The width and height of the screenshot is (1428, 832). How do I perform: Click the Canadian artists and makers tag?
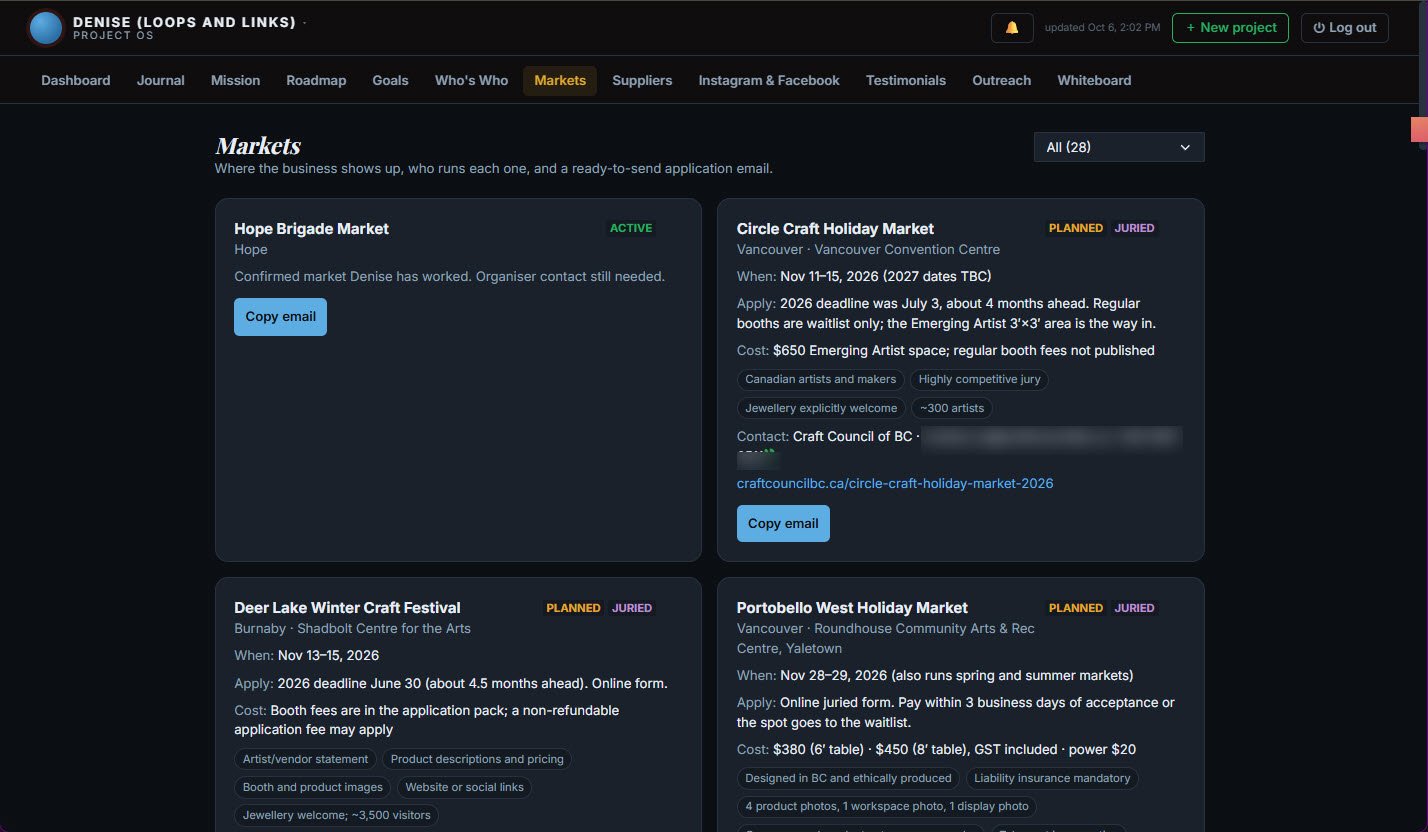[x=821, y=380]
